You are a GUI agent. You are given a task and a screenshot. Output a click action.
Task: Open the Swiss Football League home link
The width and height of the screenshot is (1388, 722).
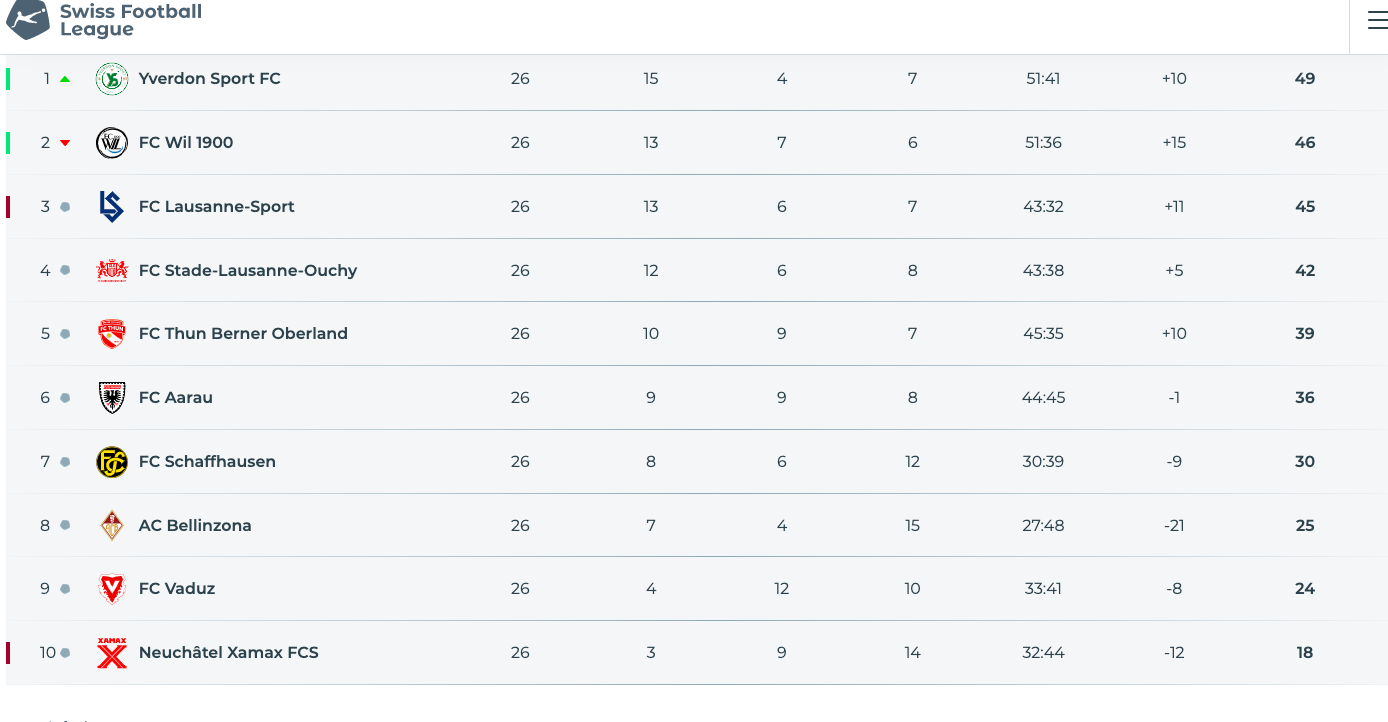point(105,20)
